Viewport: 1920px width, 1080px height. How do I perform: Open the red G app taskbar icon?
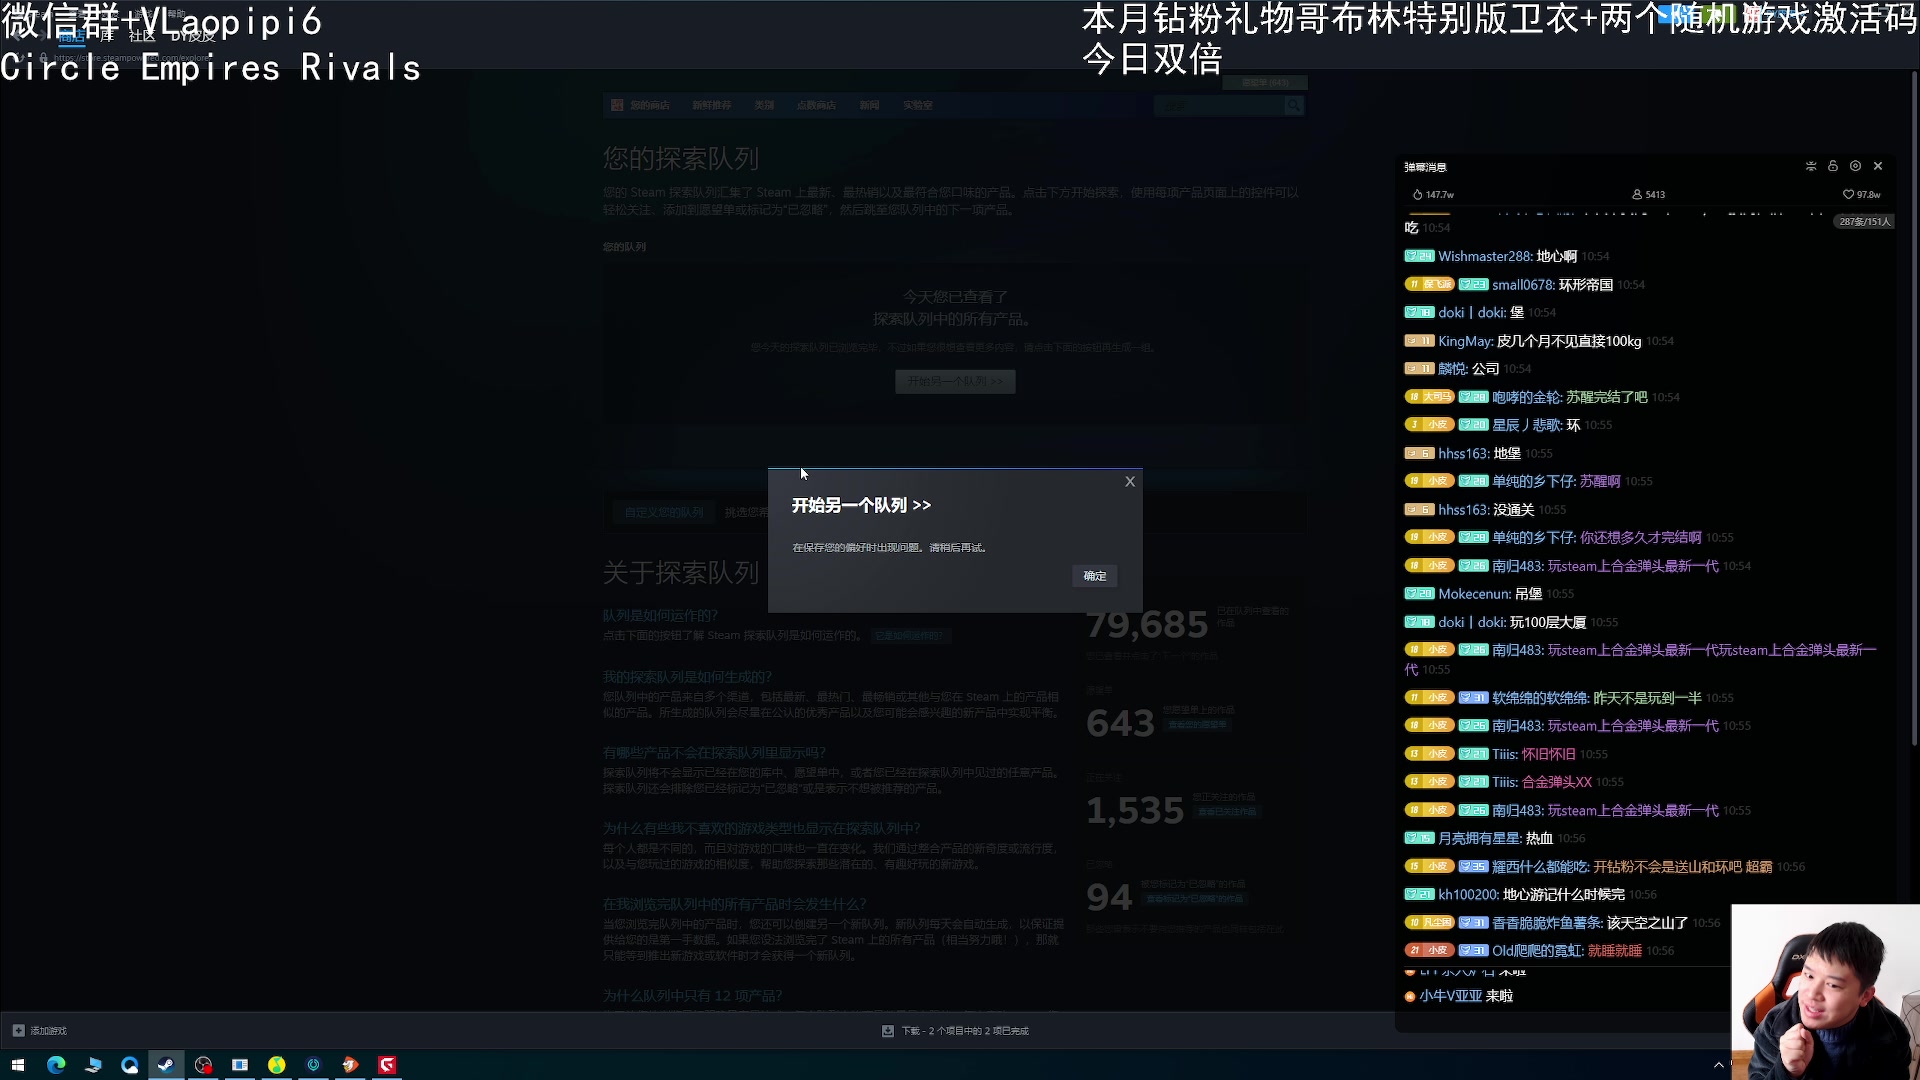pyautogui.click(x=387, y=1065)
